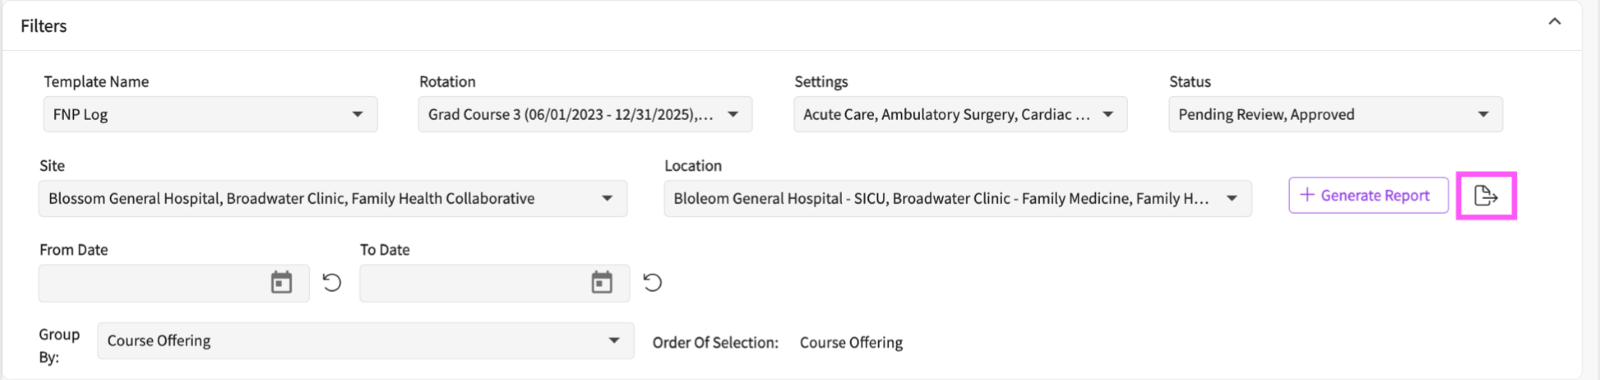Open the Group By dropdown

click(x=366, y=340)
